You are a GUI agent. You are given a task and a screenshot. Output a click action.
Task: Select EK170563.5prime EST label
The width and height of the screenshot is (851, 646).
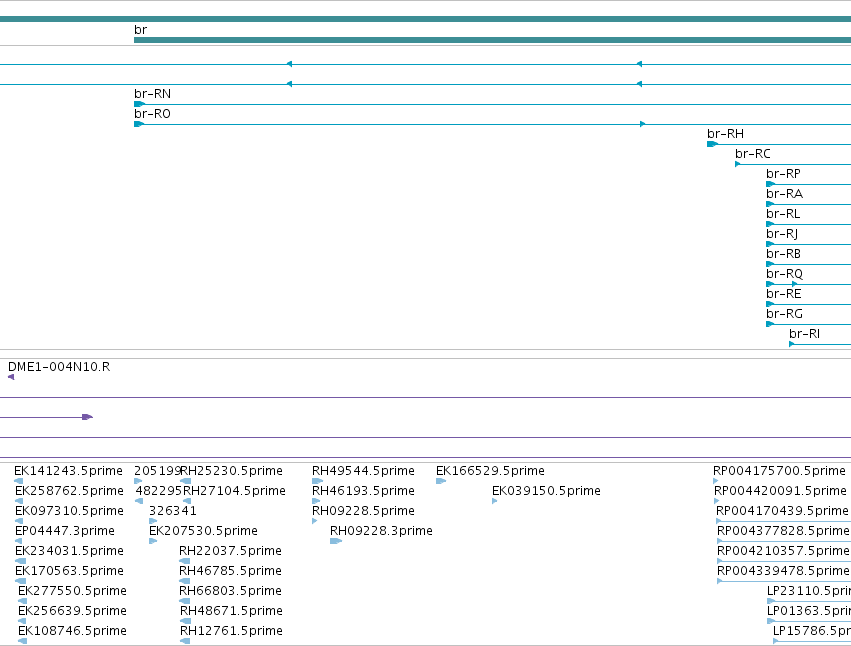(x=69, y=571)
